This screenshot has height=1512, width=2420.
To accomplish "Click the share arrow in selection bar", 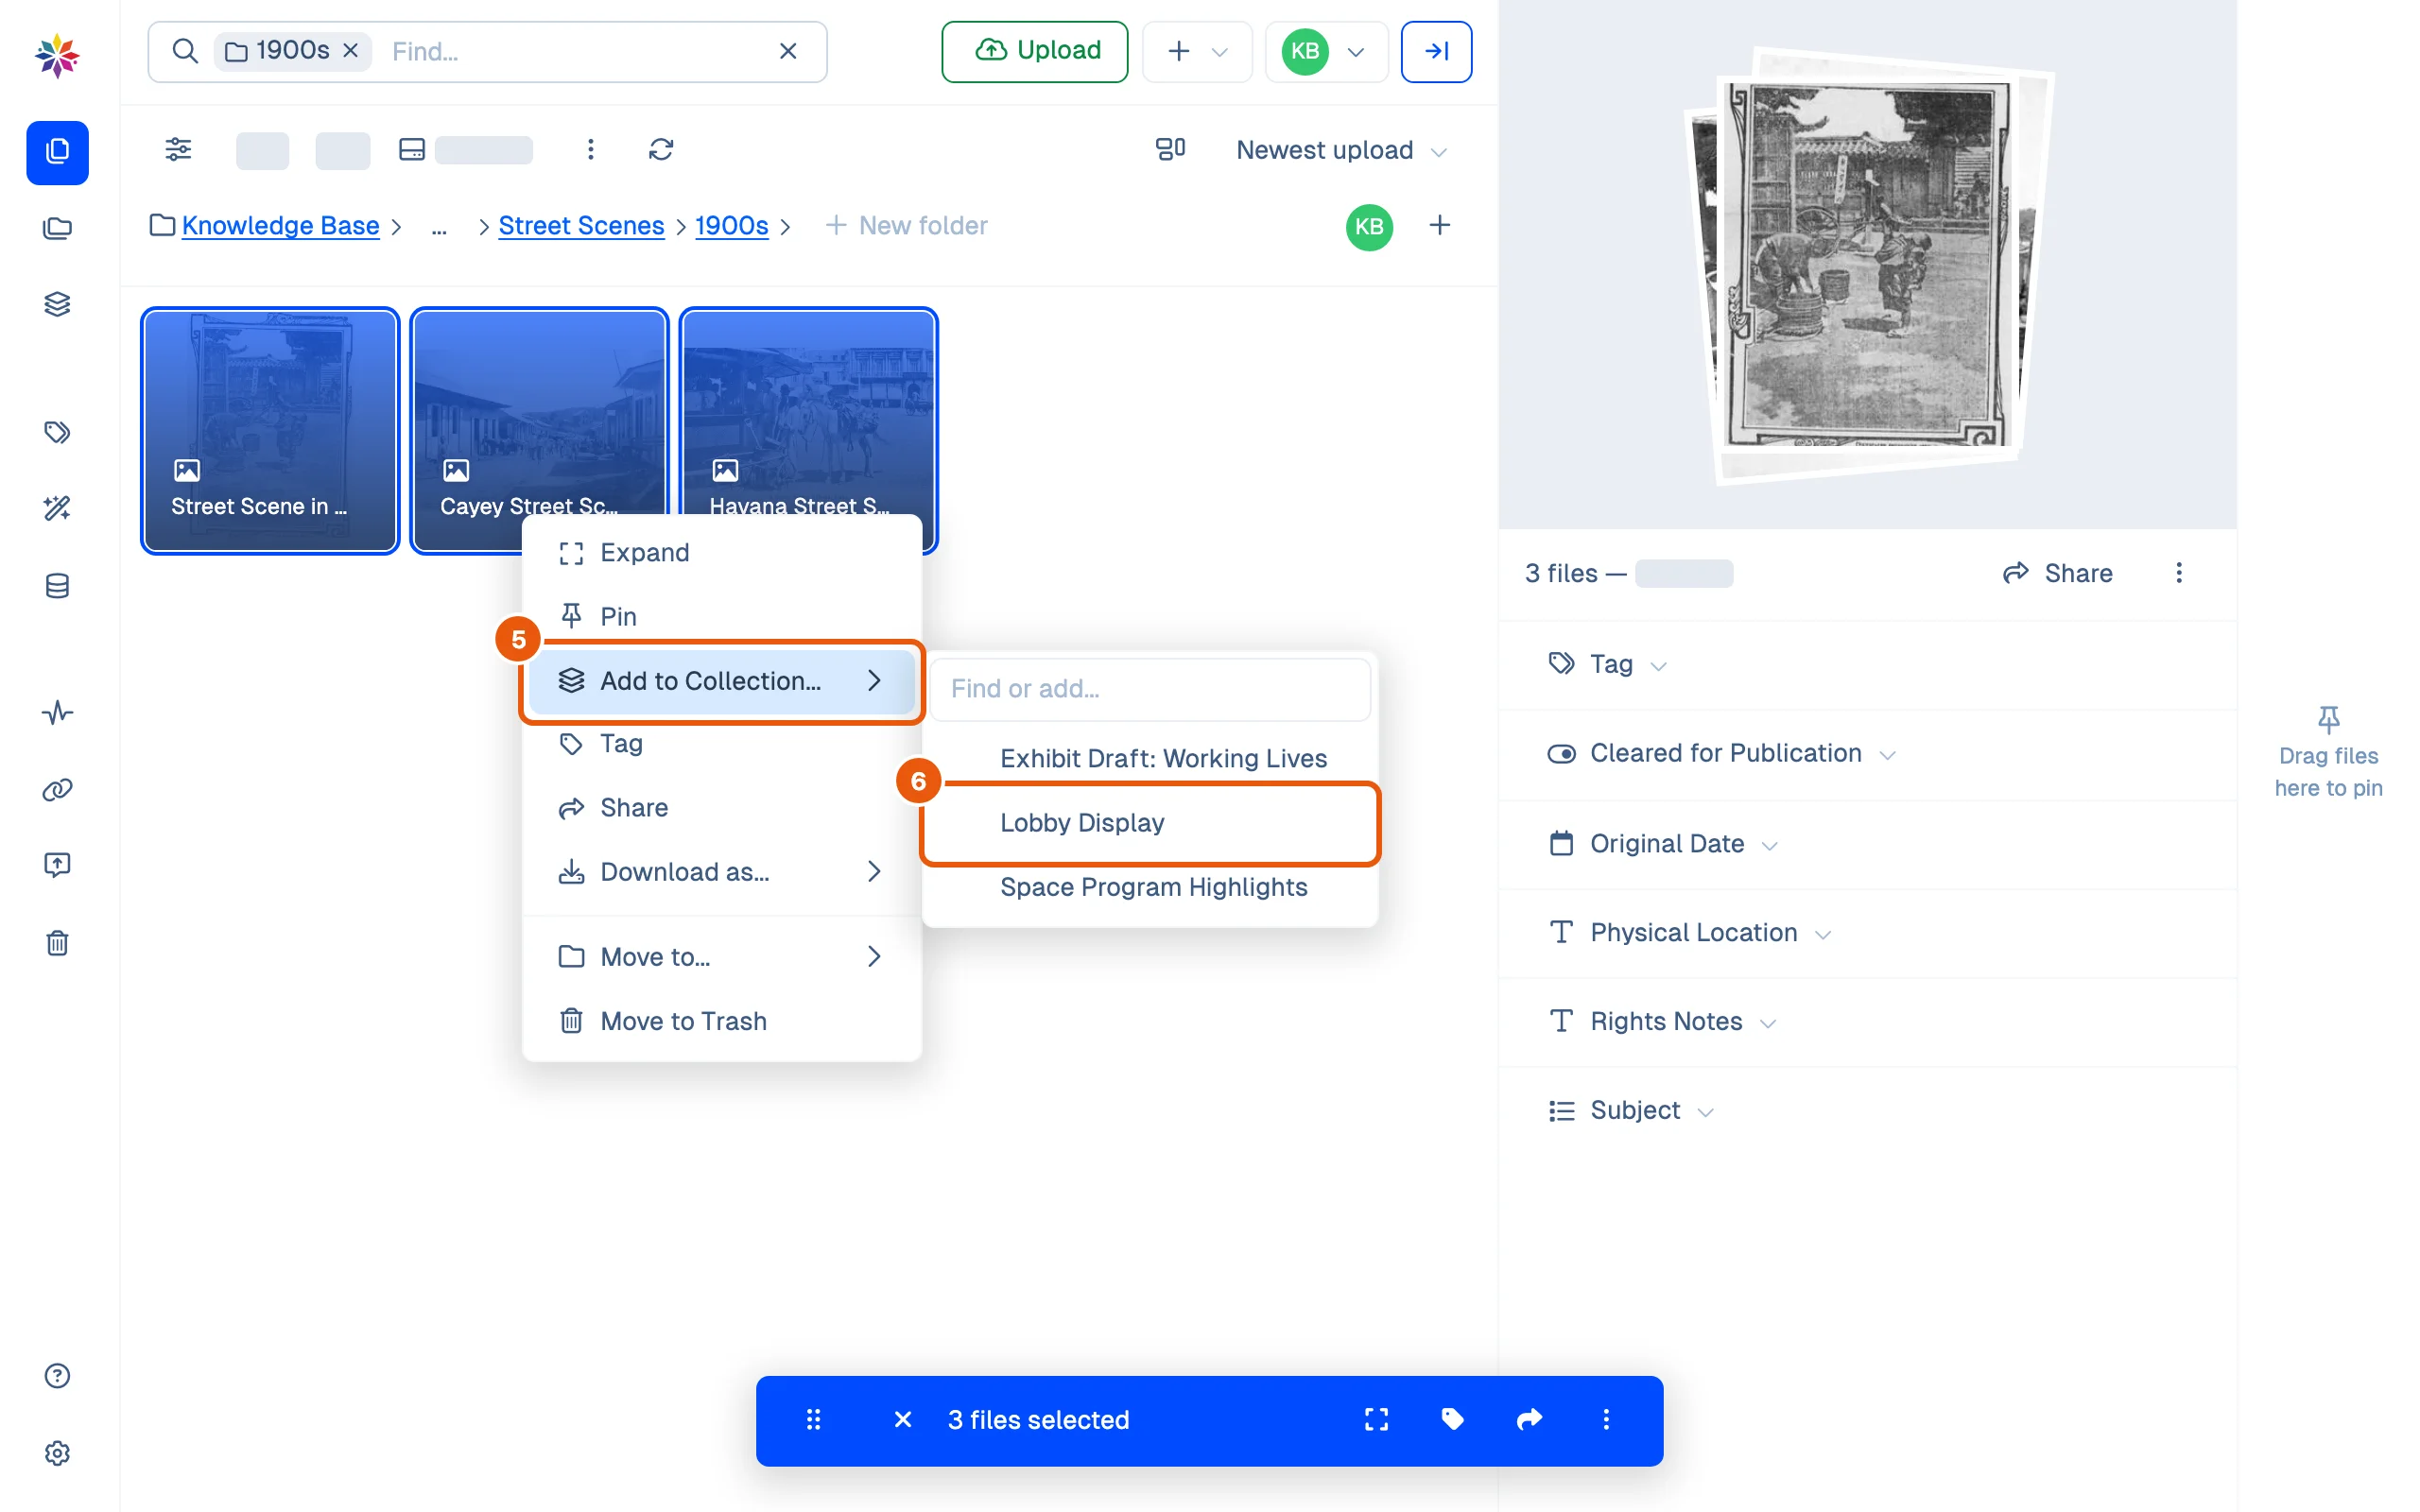I will (x=1530, y=1420).
